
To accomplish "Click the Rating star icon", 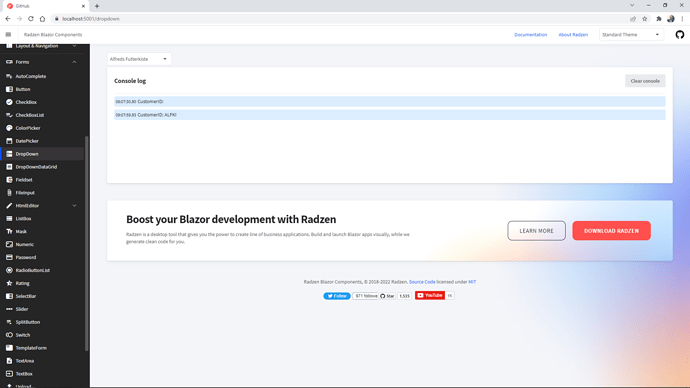I will [x=9, y=283].
